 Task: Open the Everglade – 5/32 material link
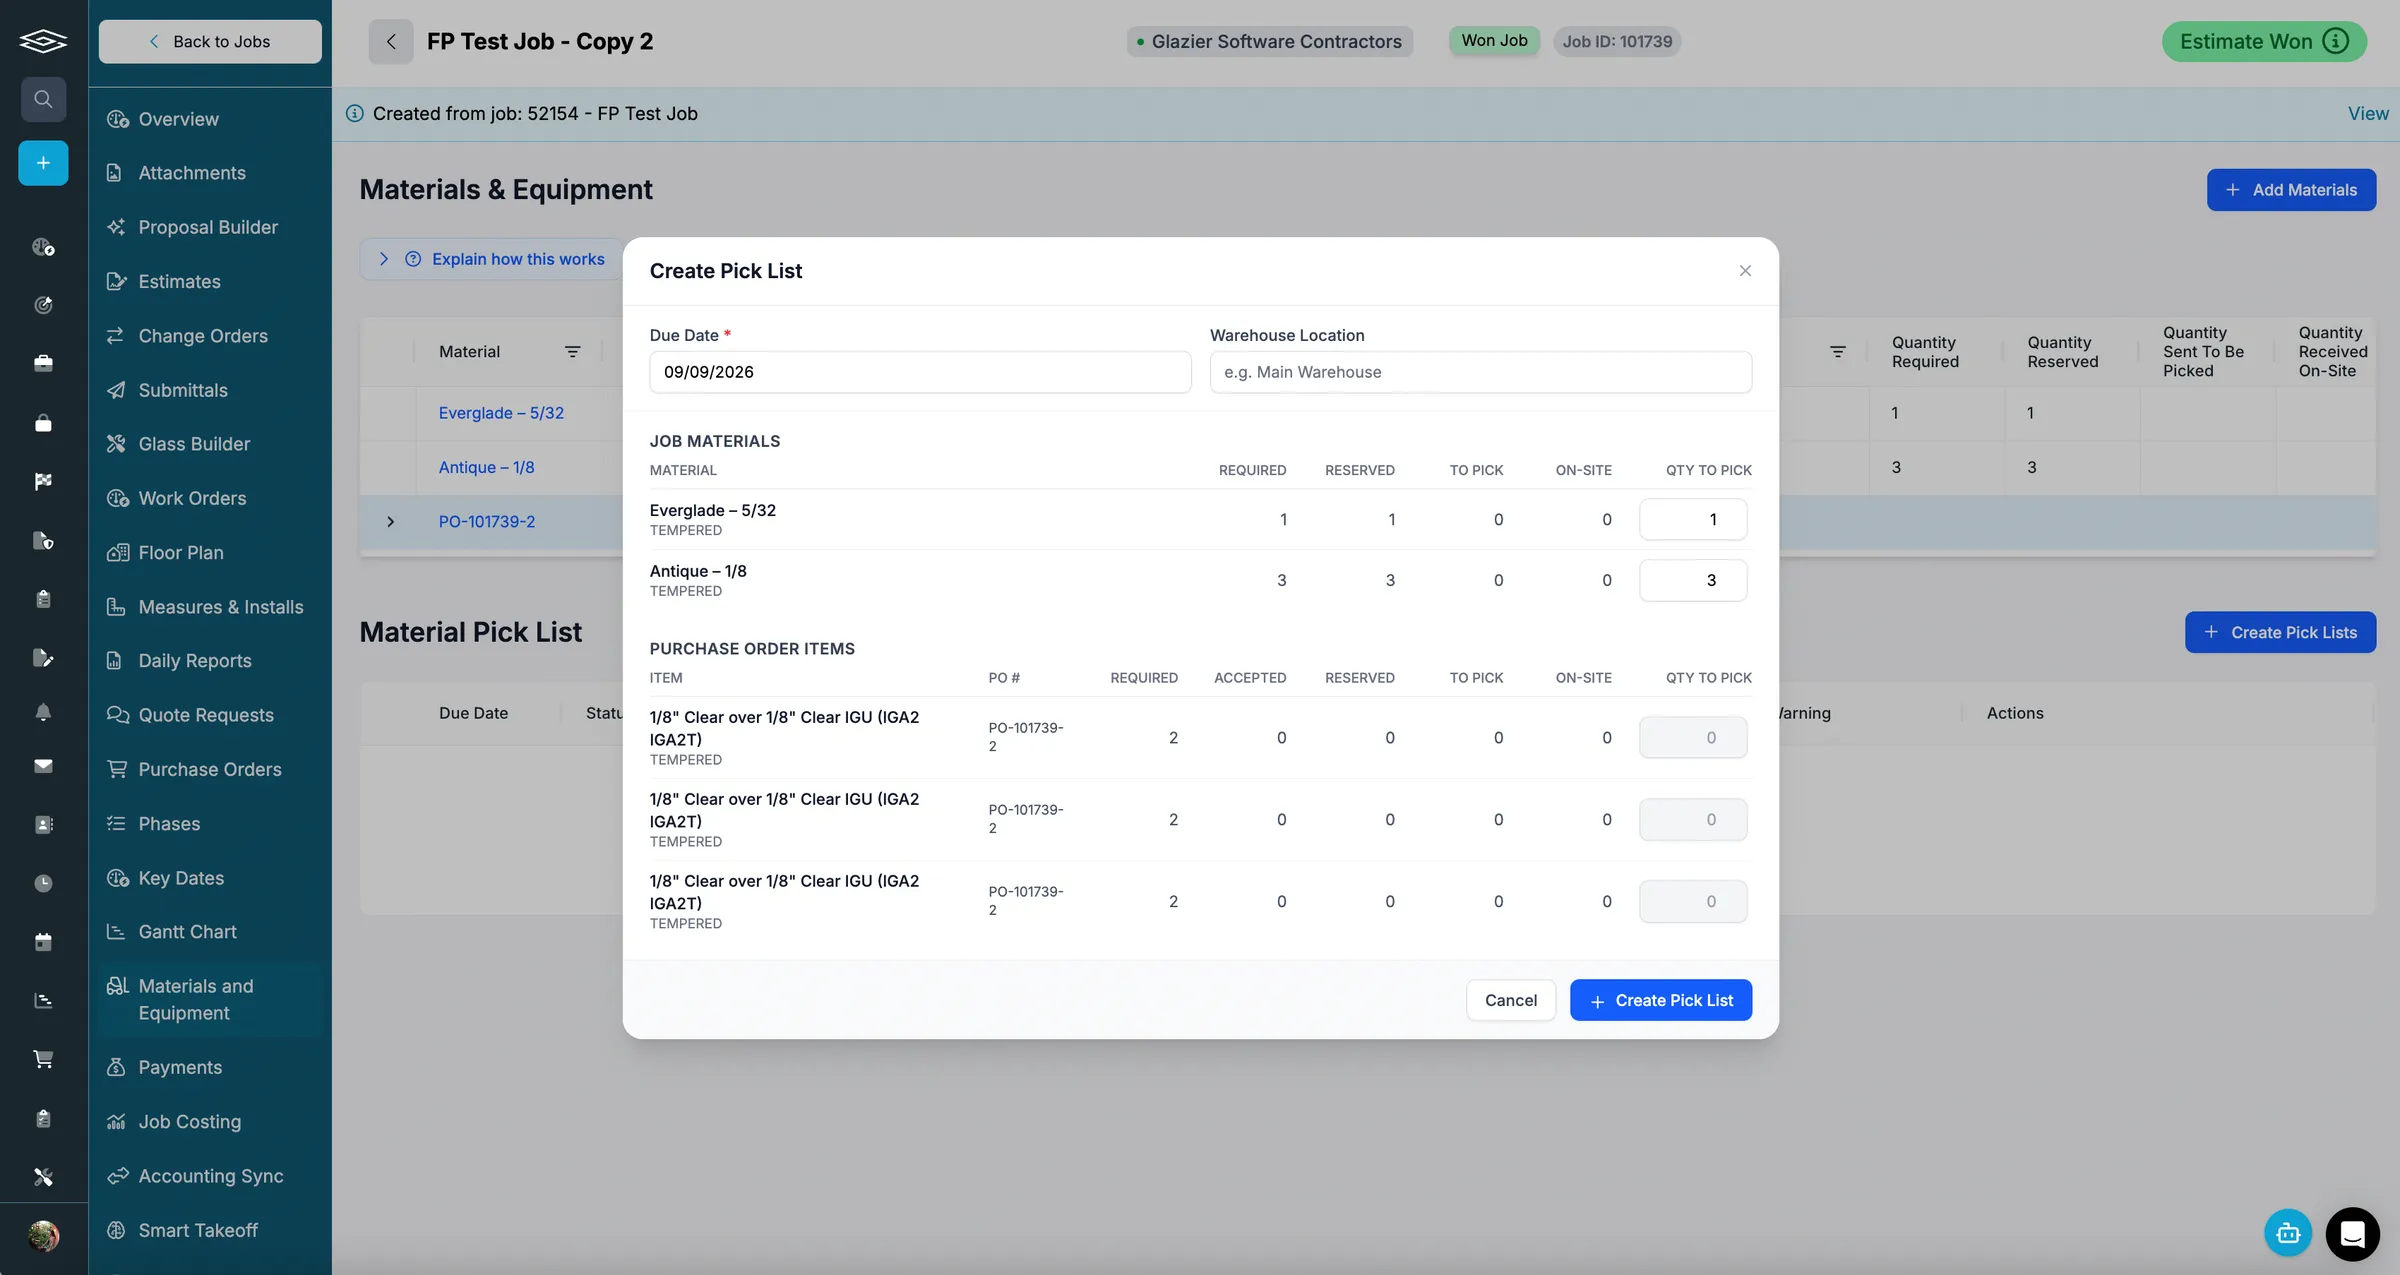coord(501,413)
